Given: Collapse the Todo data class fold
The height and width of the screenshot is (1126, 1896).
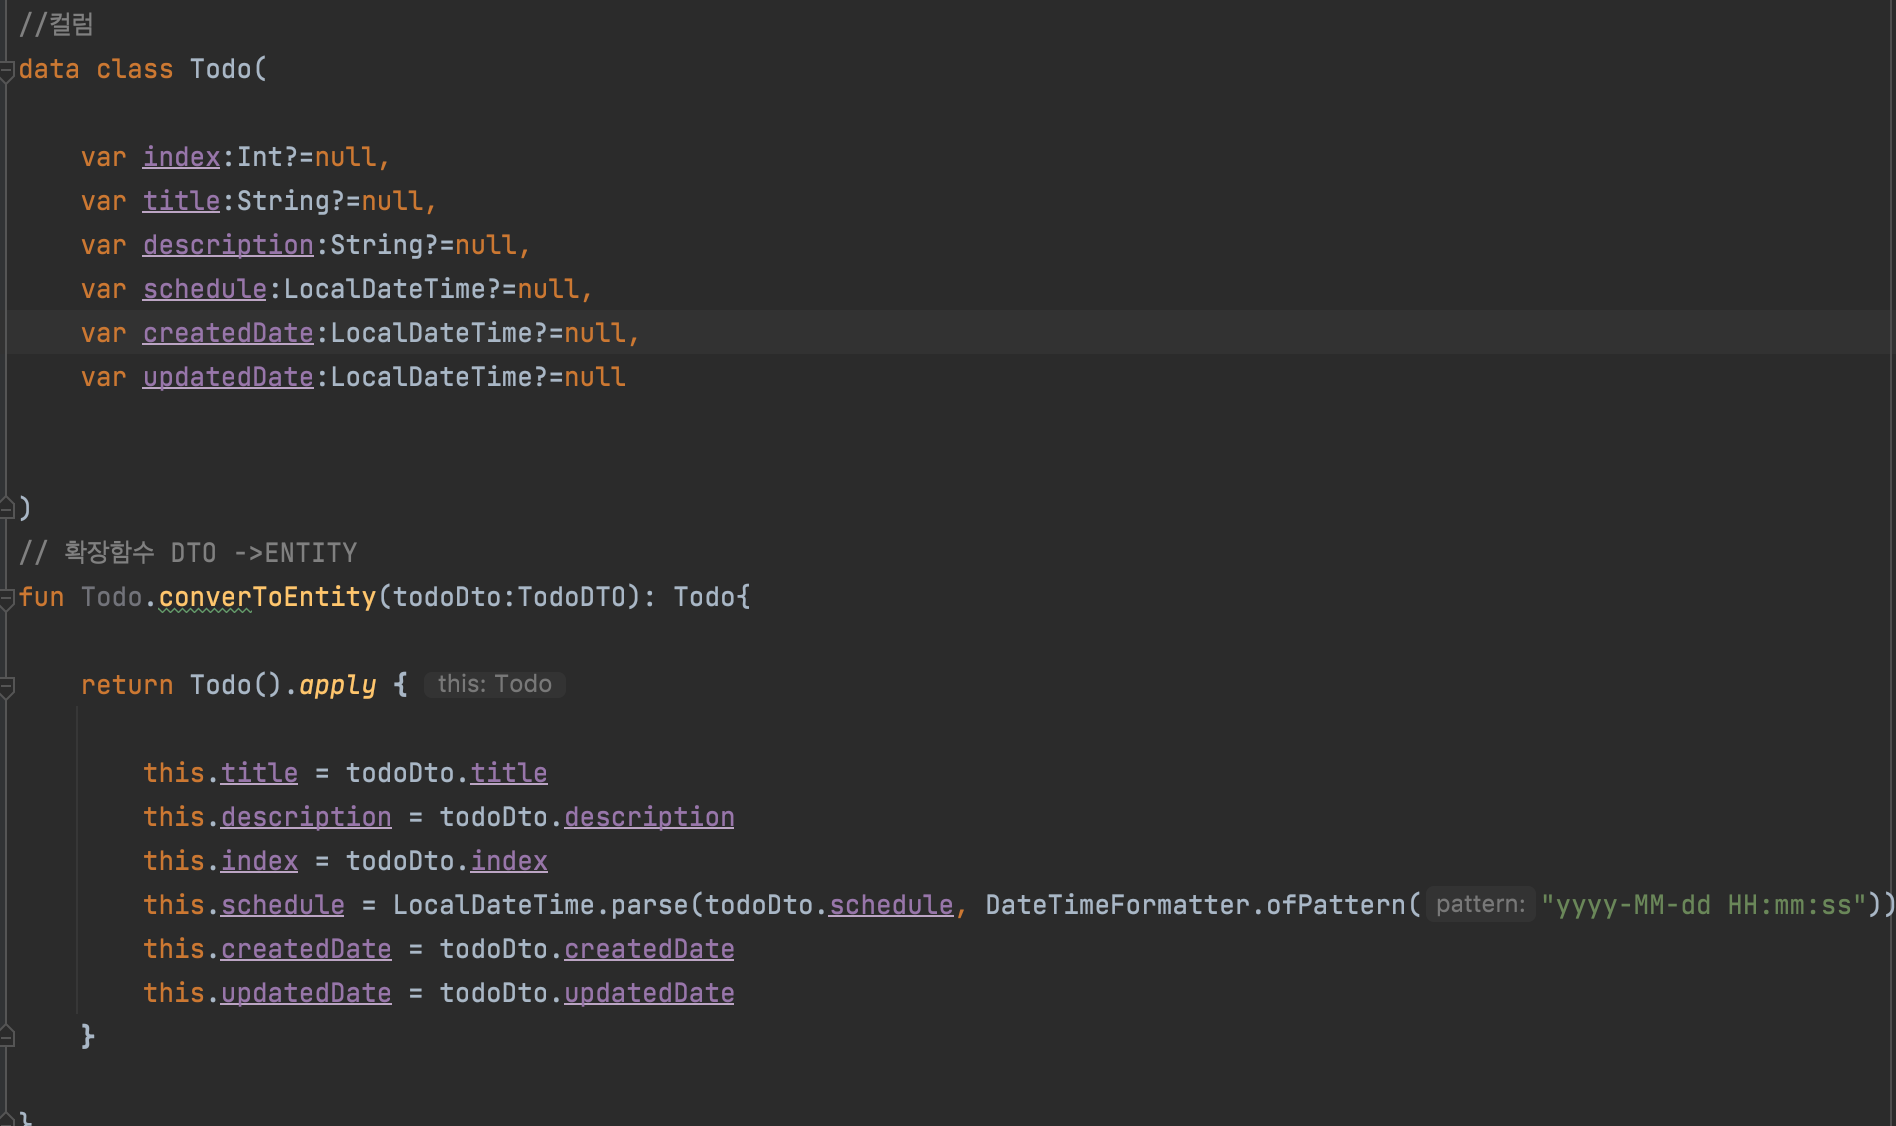Looking at the screenshot, I should click(8, 68).
